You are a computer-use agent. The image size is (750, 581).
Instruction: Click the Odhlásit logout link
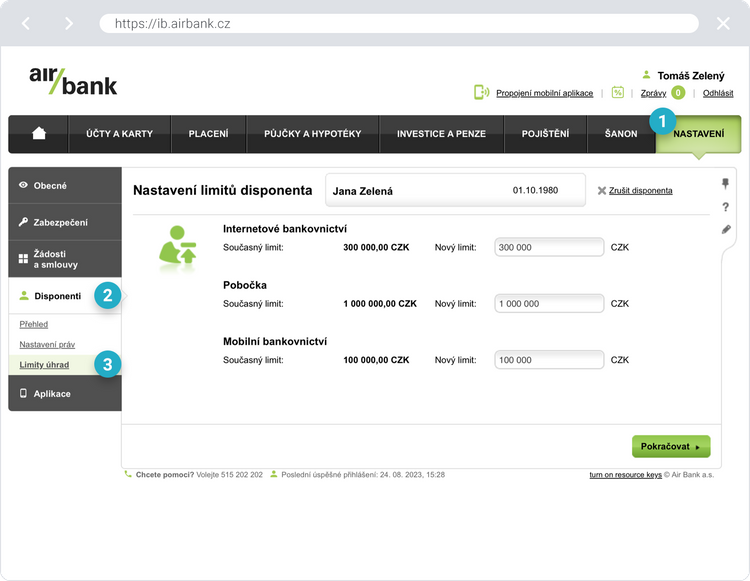pyautogui.click(x=717, y=93)
